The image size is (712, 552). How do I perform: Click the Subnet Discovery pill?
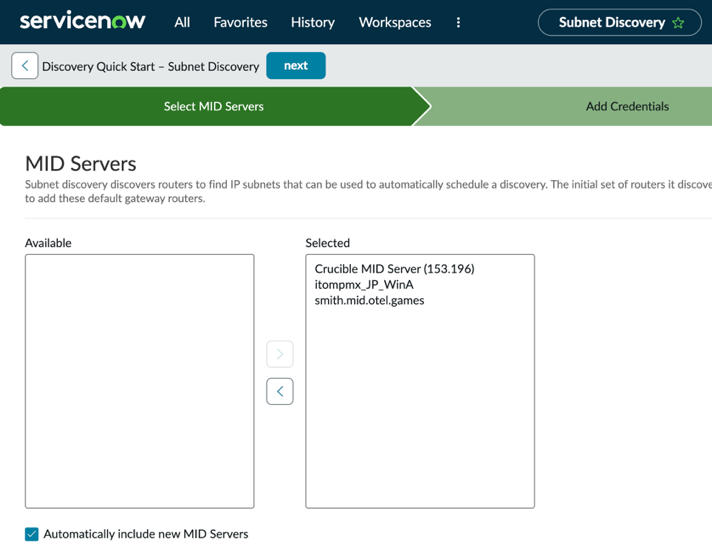[x=619, y=22]
